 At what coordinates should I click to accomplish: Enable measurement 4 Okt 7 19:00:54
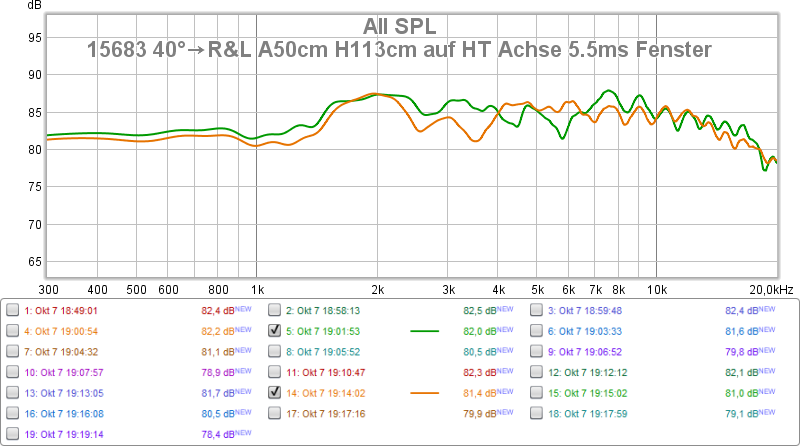13,330
